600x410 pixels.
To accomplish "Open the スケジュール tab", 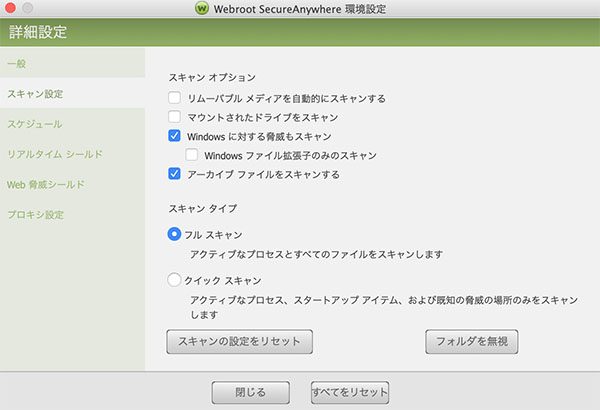I will [x=73, y=124].
